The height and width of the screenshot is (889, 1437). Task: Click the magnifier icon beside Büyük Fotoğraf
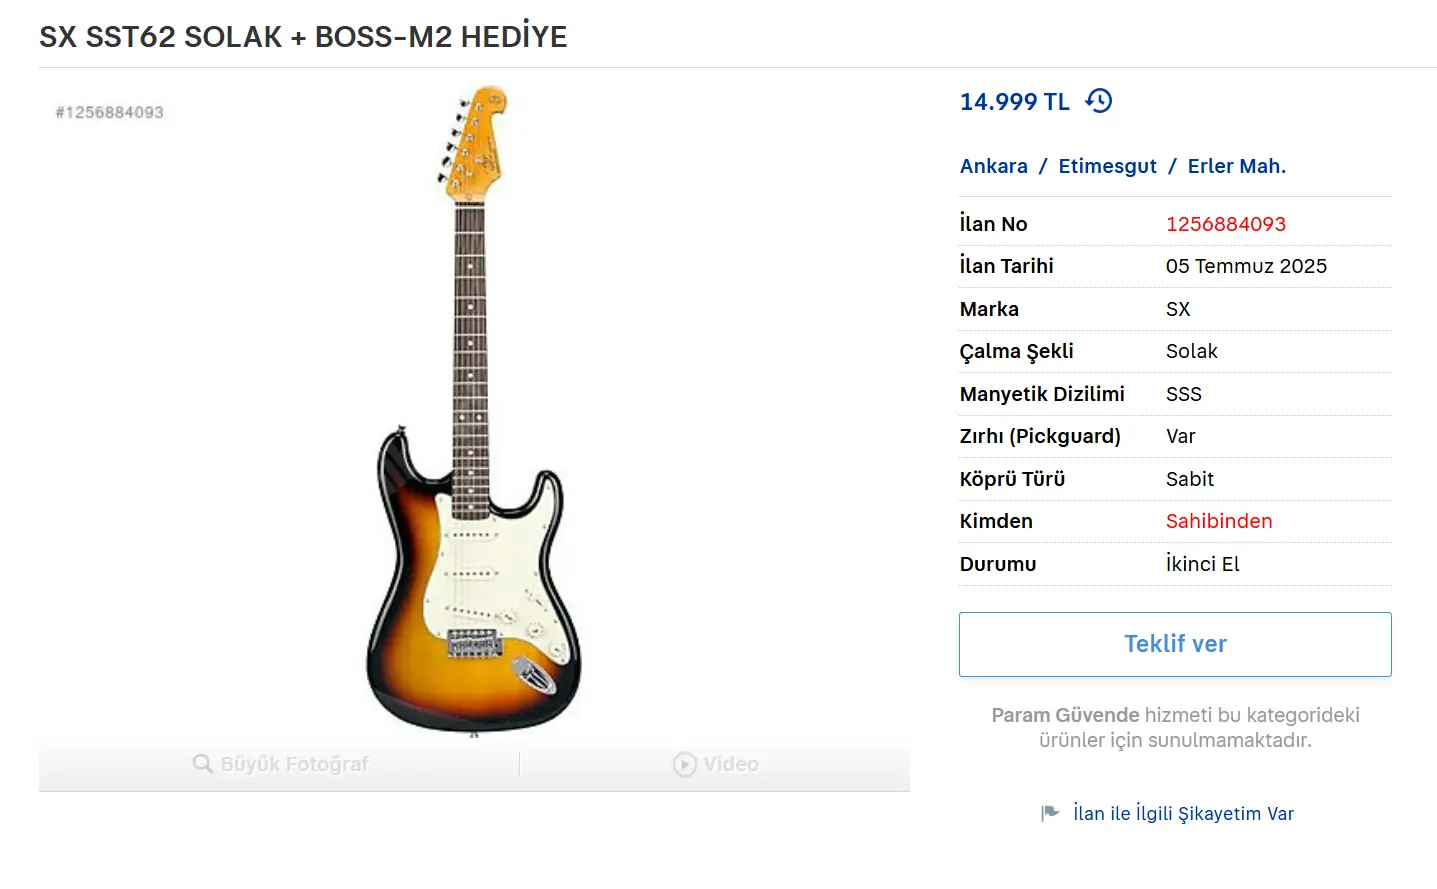coord(203,764)
